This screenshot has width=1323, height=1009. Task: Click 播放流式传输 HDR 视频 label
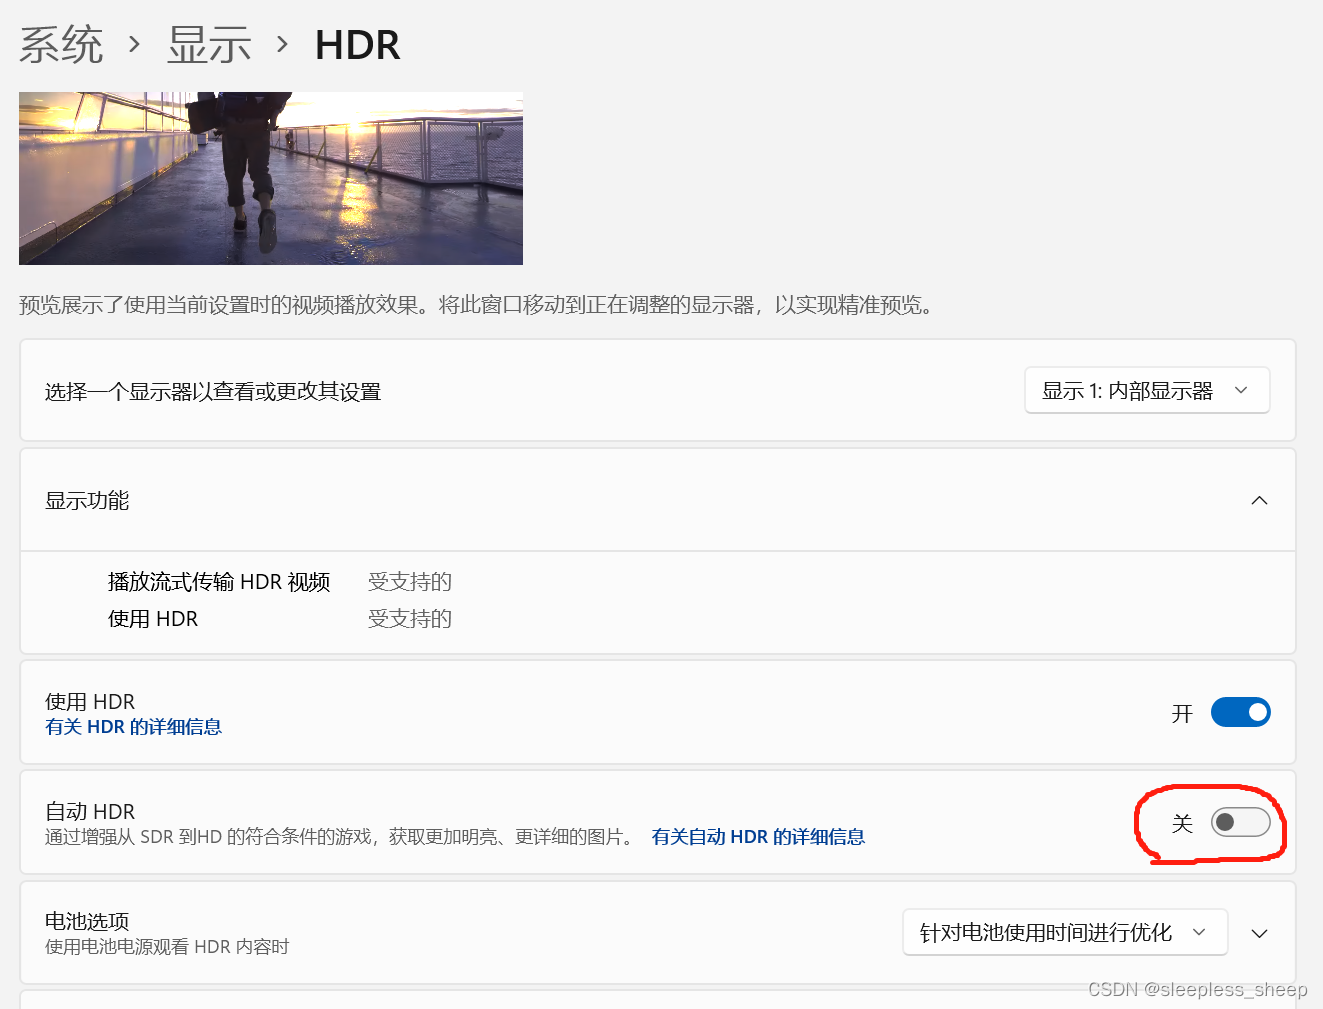(x=219, y=582)
